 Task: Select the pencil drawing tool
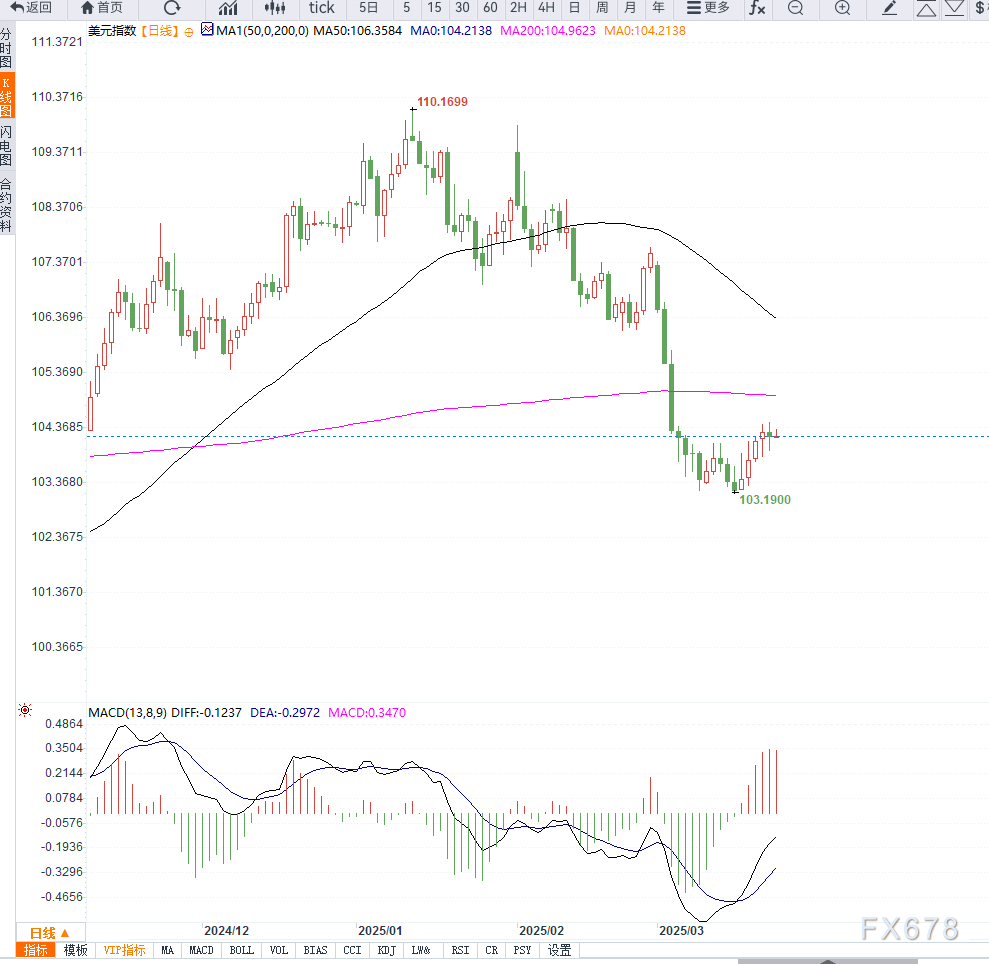[x=889, y=8]
